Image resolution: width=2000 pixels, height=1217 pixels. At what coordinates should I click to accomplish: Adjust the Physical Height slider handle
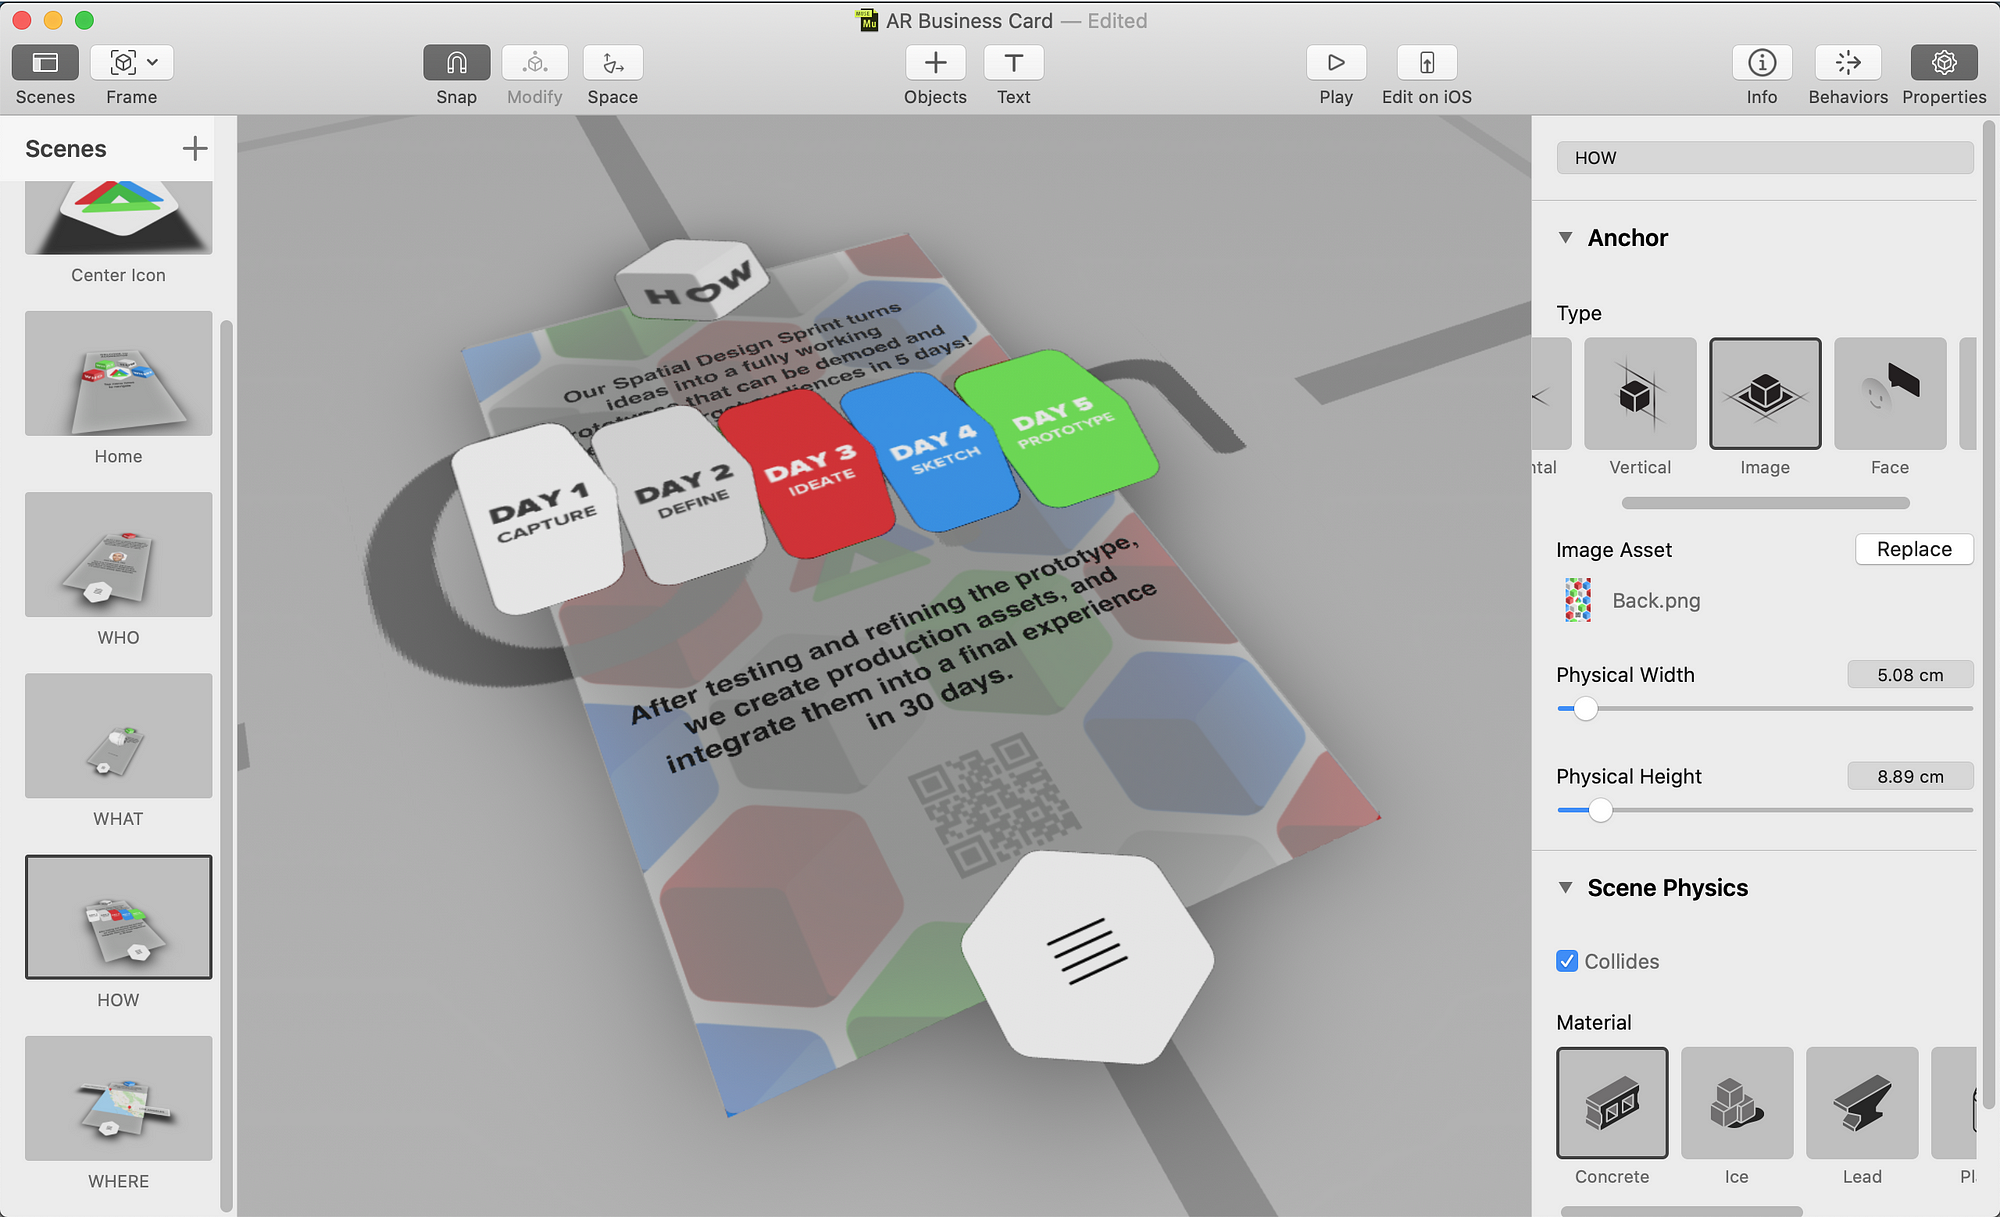click(1600, 810)
